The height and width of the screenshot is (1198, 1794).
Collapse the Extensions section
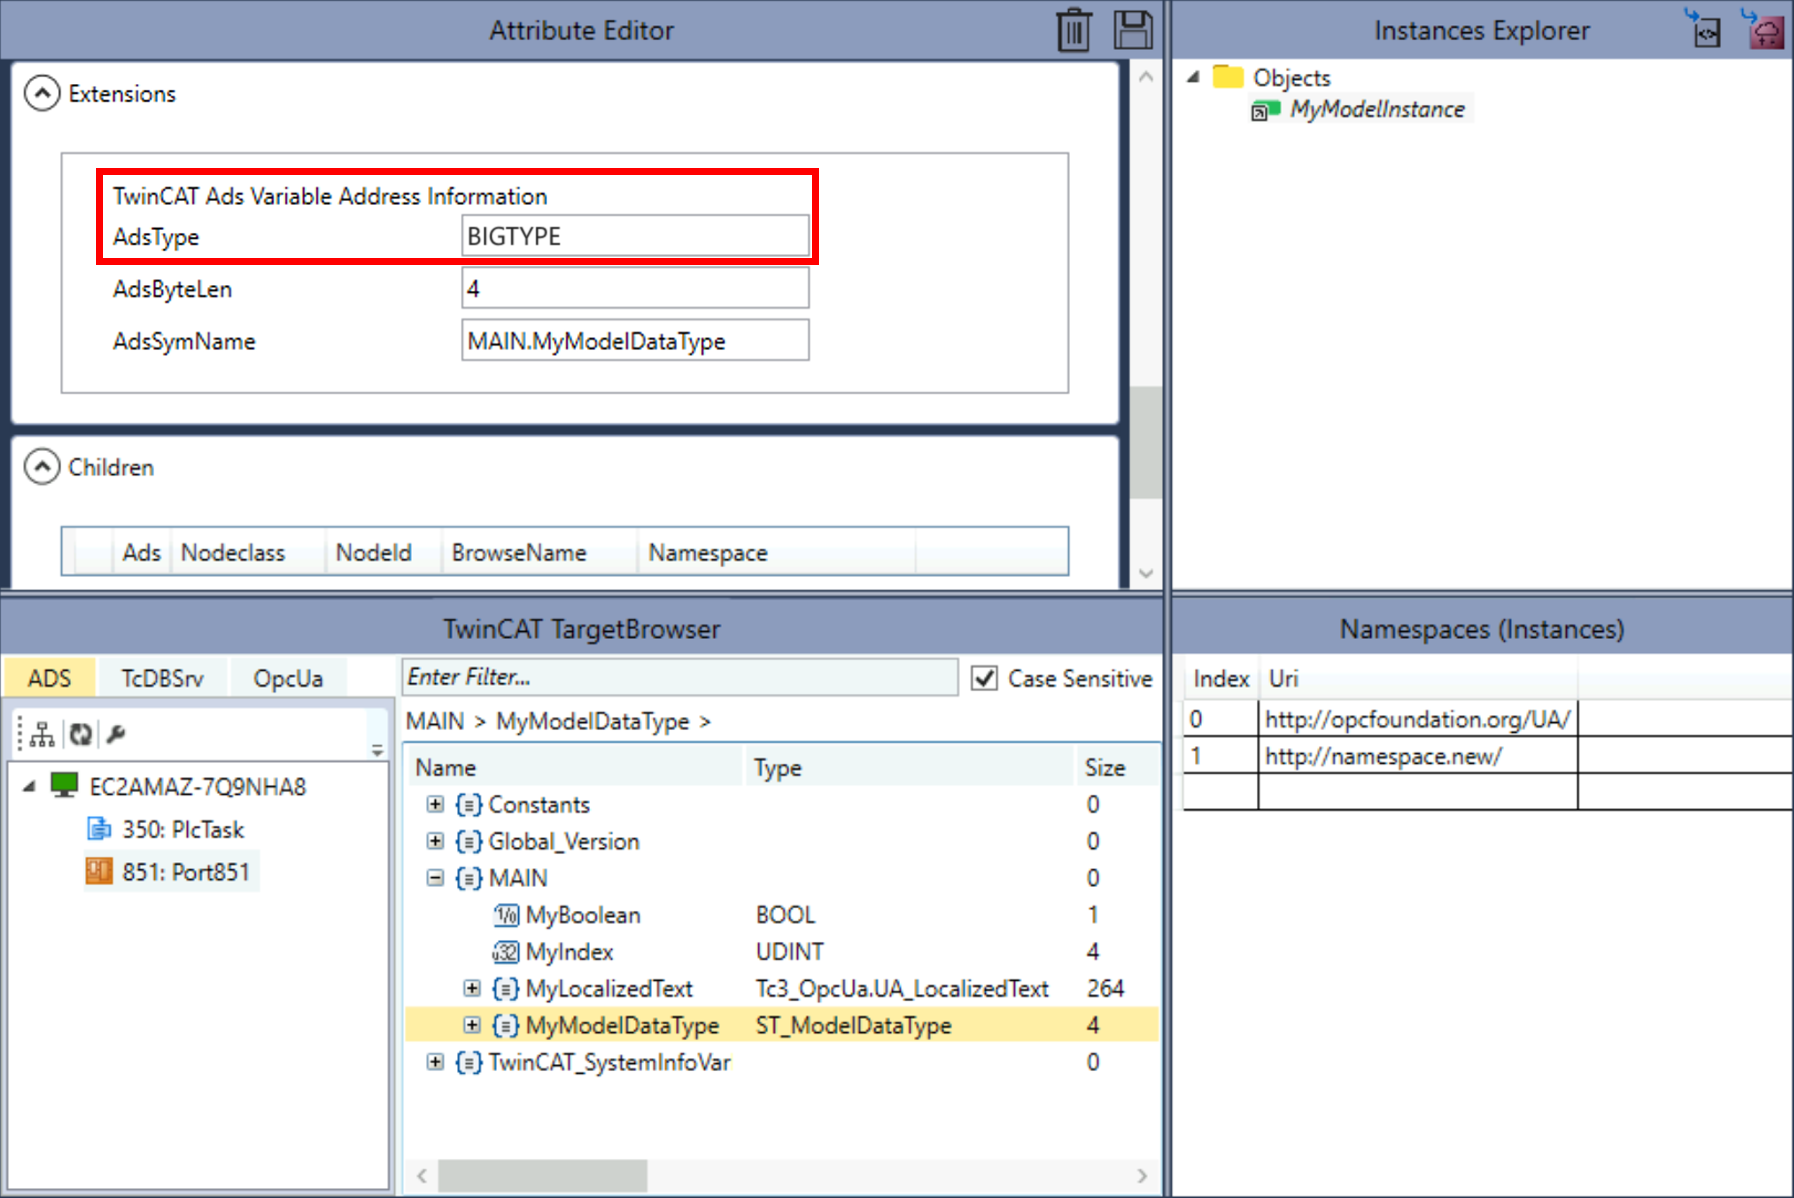click(42, 93)
